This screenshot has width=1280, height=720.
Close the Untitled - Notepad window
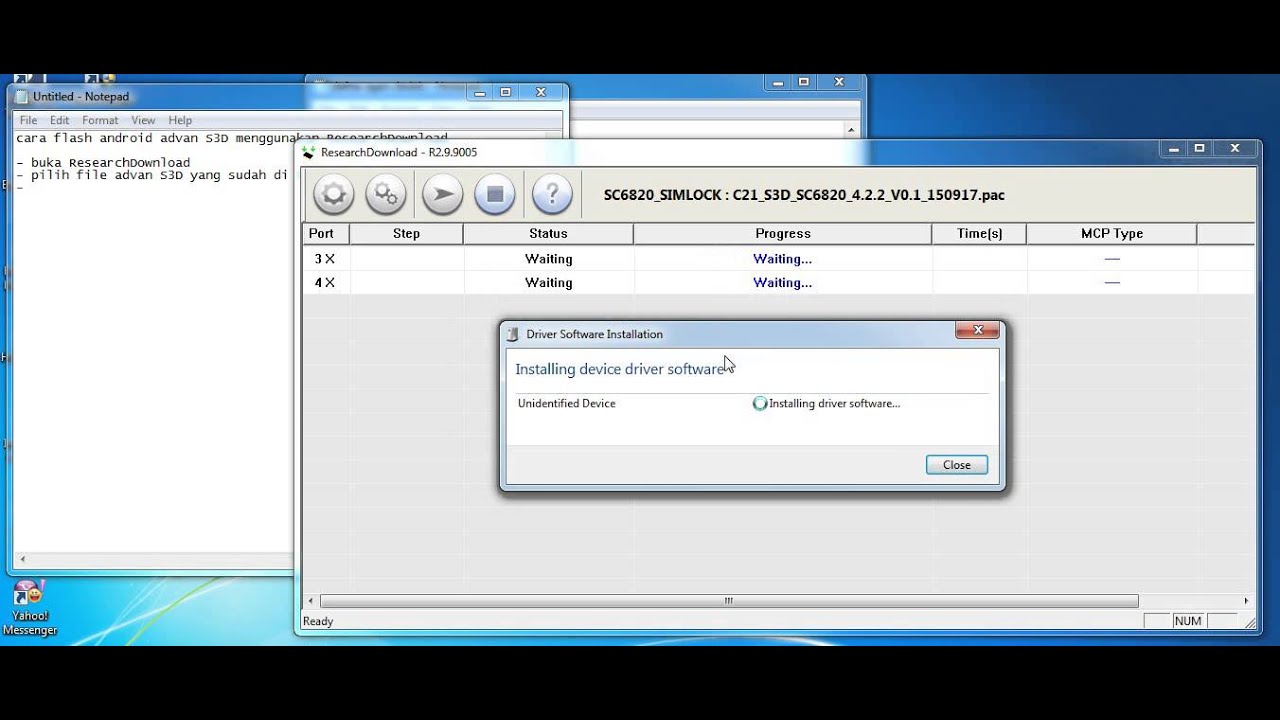pyautogui.click(x=541, y=92)
